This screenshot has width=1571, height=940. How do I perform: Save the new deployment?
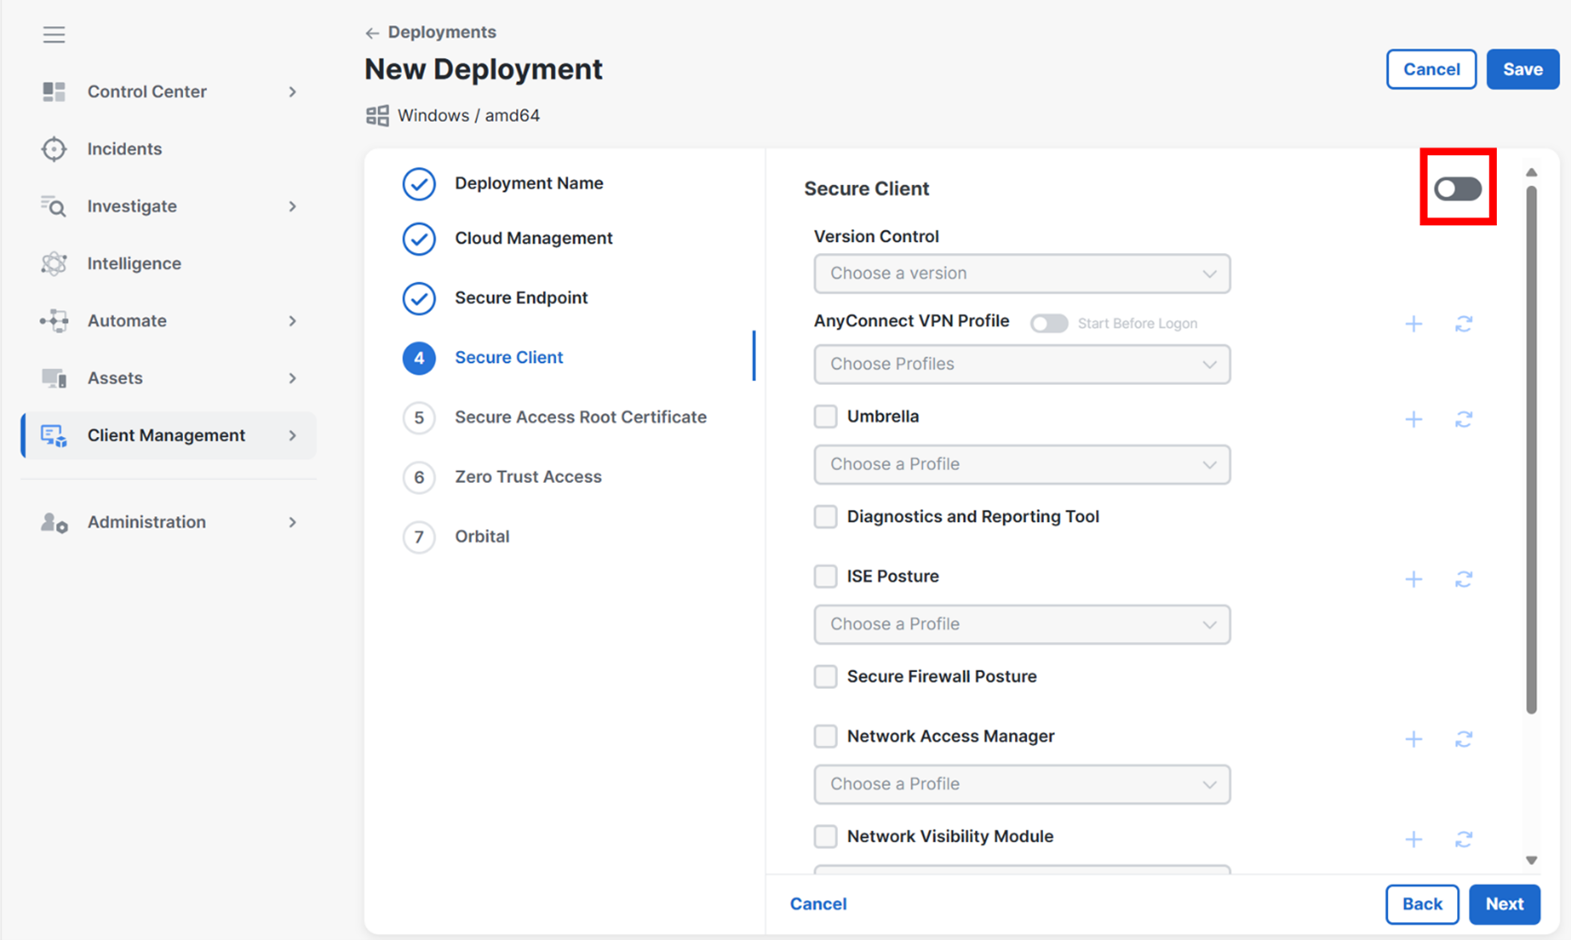click(x=1521, y=70)
